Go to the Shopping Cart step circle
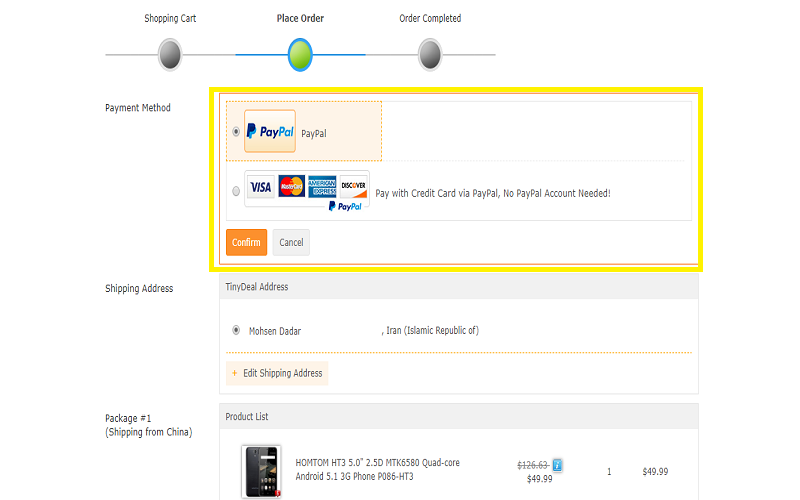 coord(170,55)
